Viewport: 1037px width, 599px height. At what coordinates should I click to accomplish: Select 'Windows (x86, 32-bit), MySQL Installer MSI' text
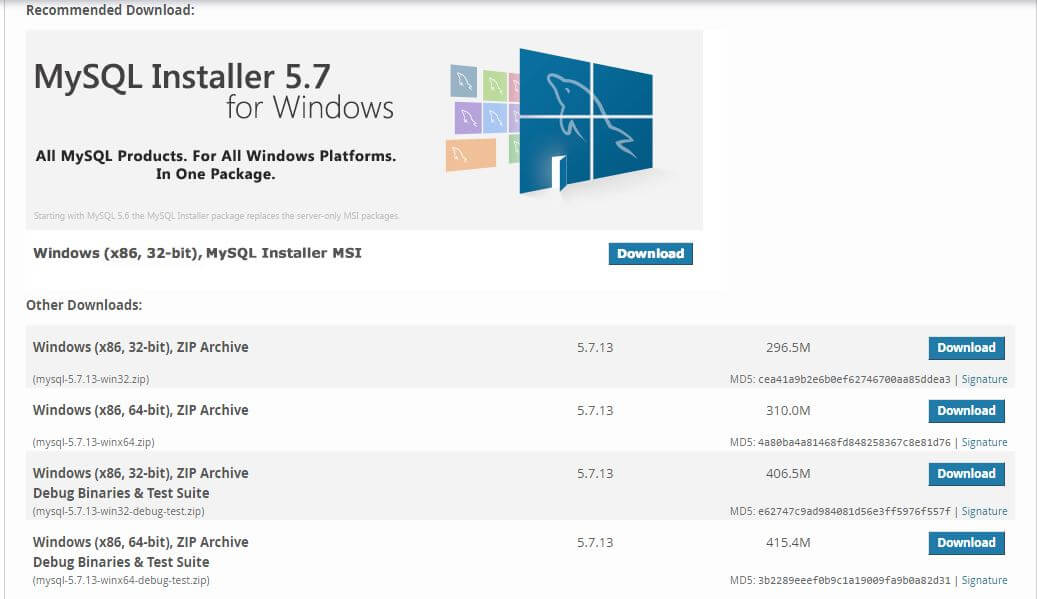pyautogui.click(x=197, y=253)
